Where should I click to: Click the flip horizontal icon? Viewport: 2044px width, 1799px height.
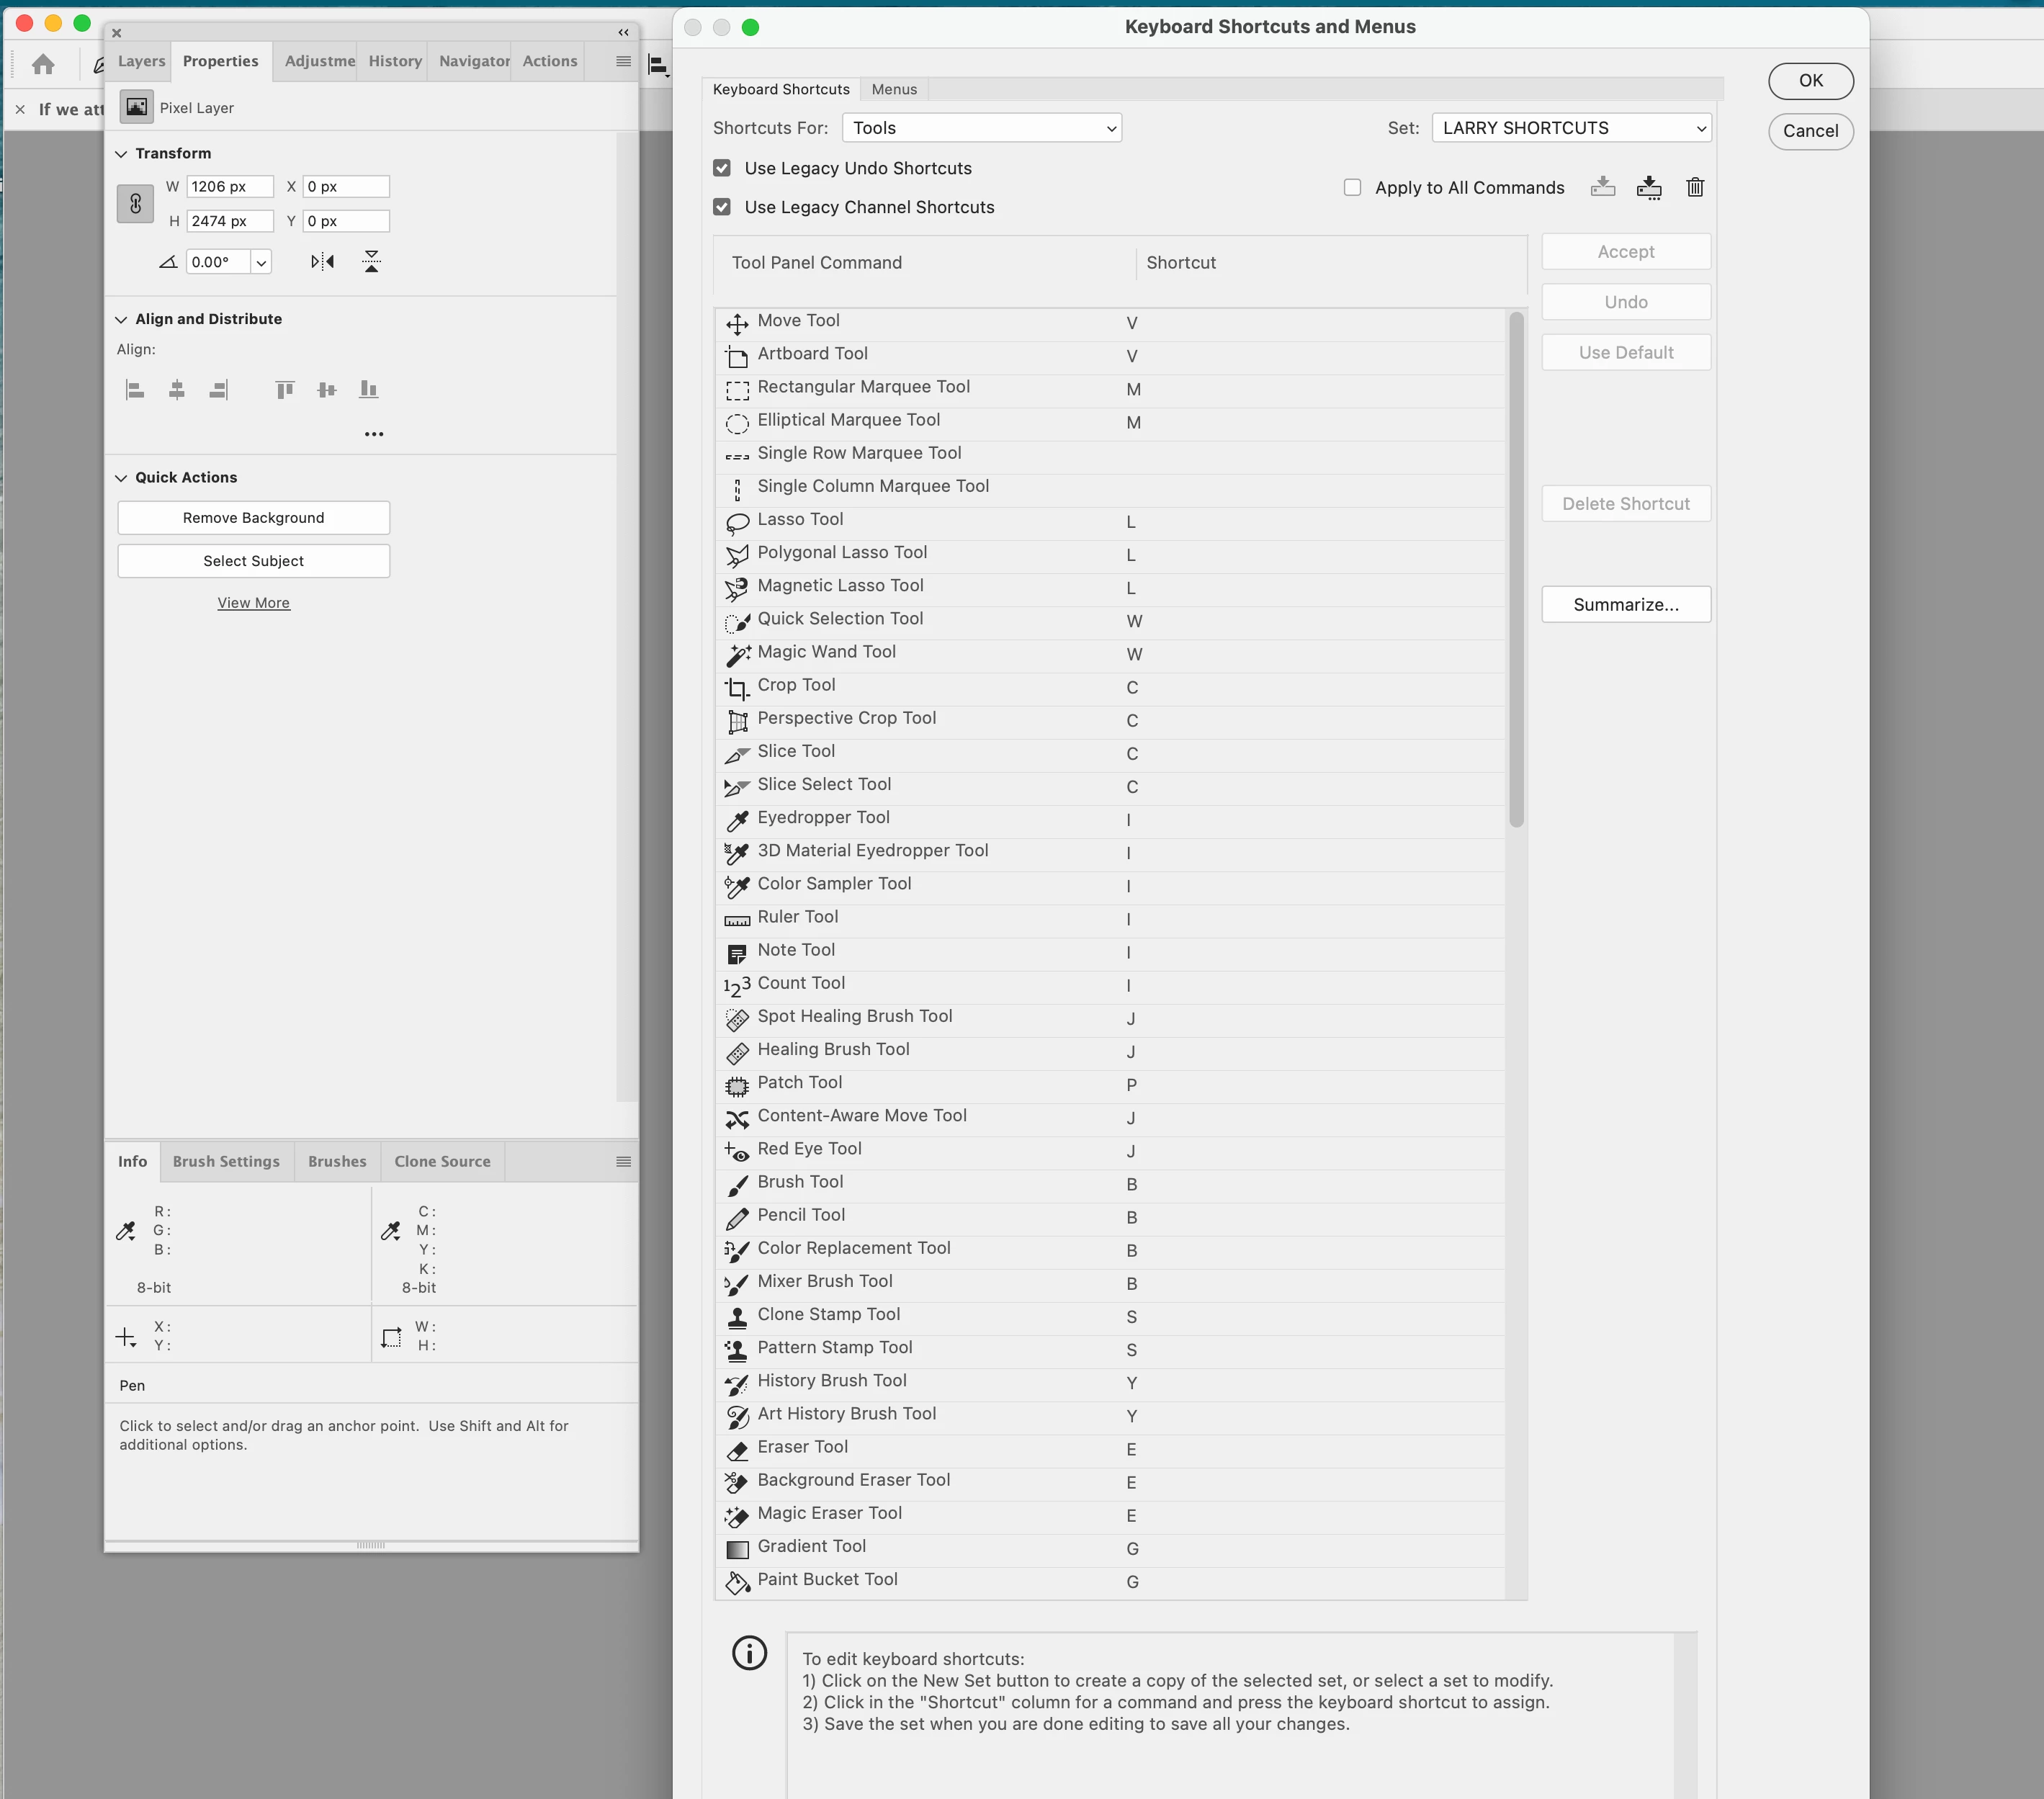pyautogui.click(x=322, y=262)
